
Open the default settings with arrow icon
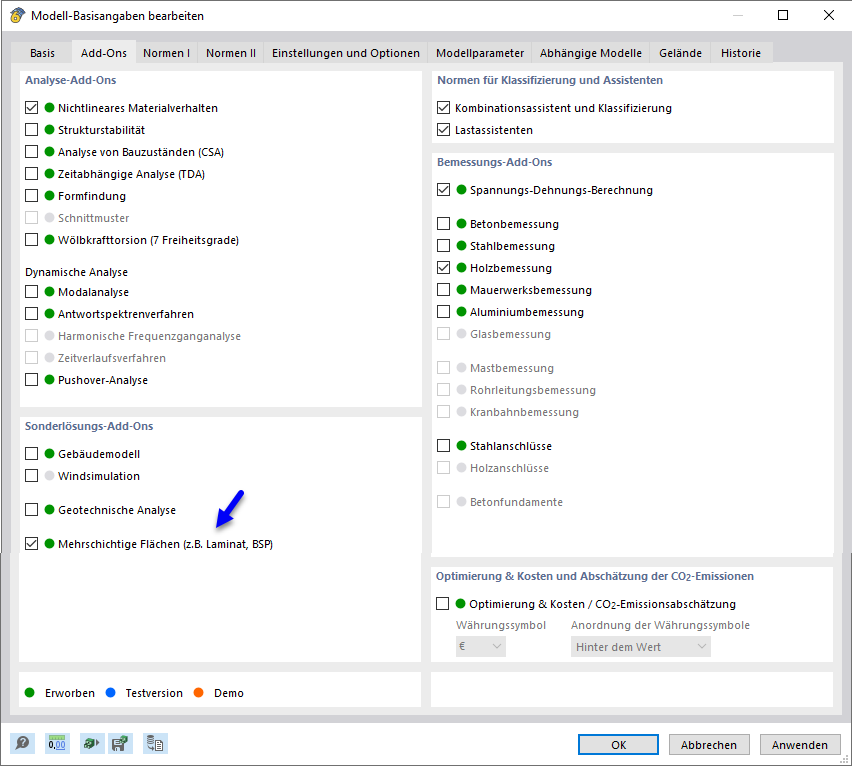tap(91, 743)
